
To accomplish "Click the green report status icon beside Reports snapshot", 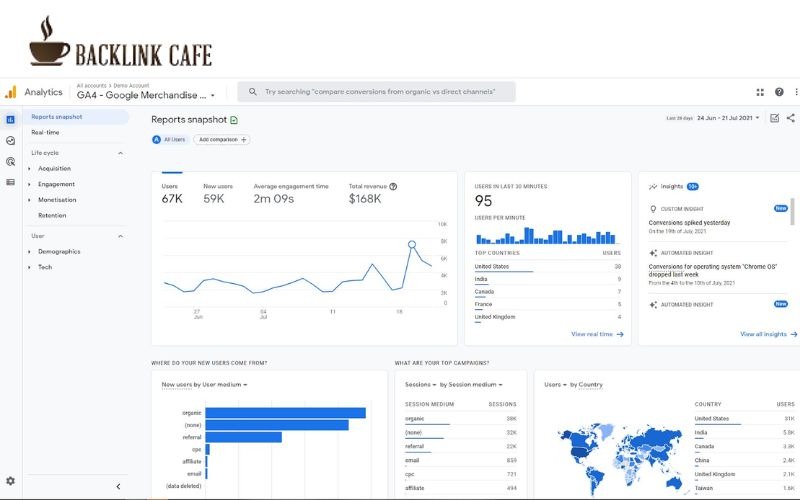I will point(234,120).
